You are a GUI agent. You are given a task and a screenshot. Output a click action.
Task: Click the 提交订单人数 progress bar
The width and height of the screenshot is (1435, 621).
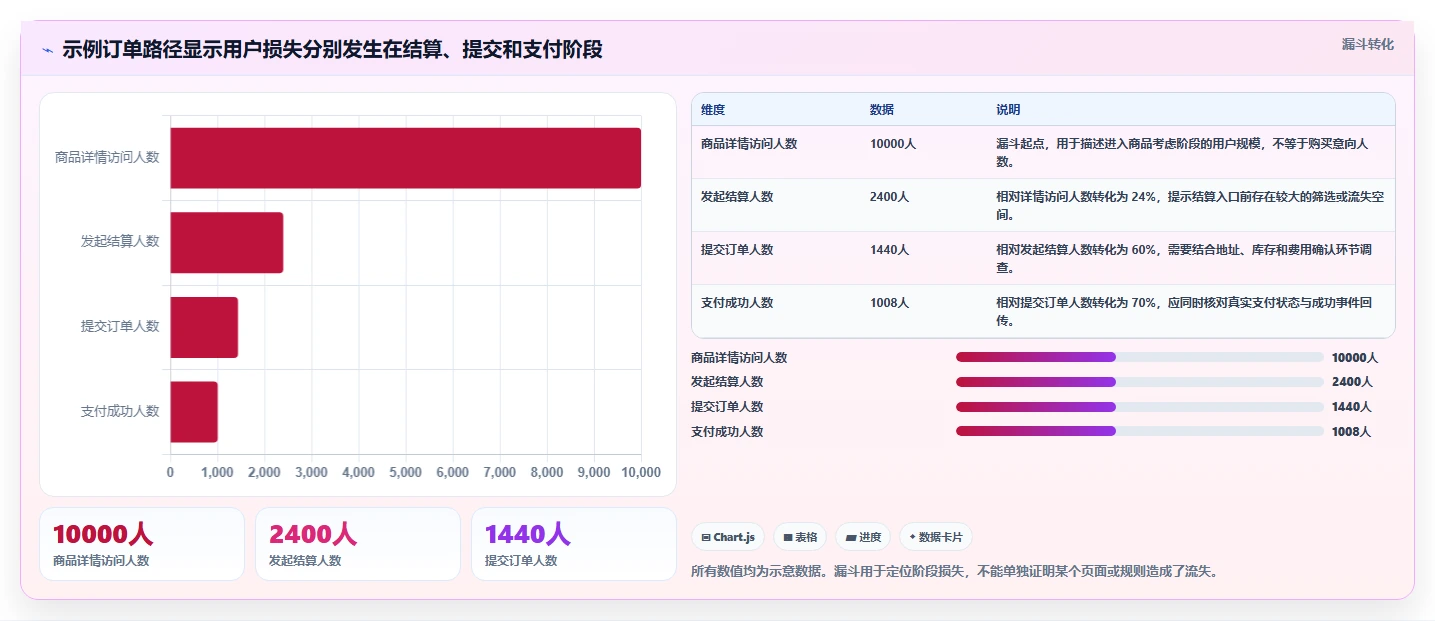1140,407
